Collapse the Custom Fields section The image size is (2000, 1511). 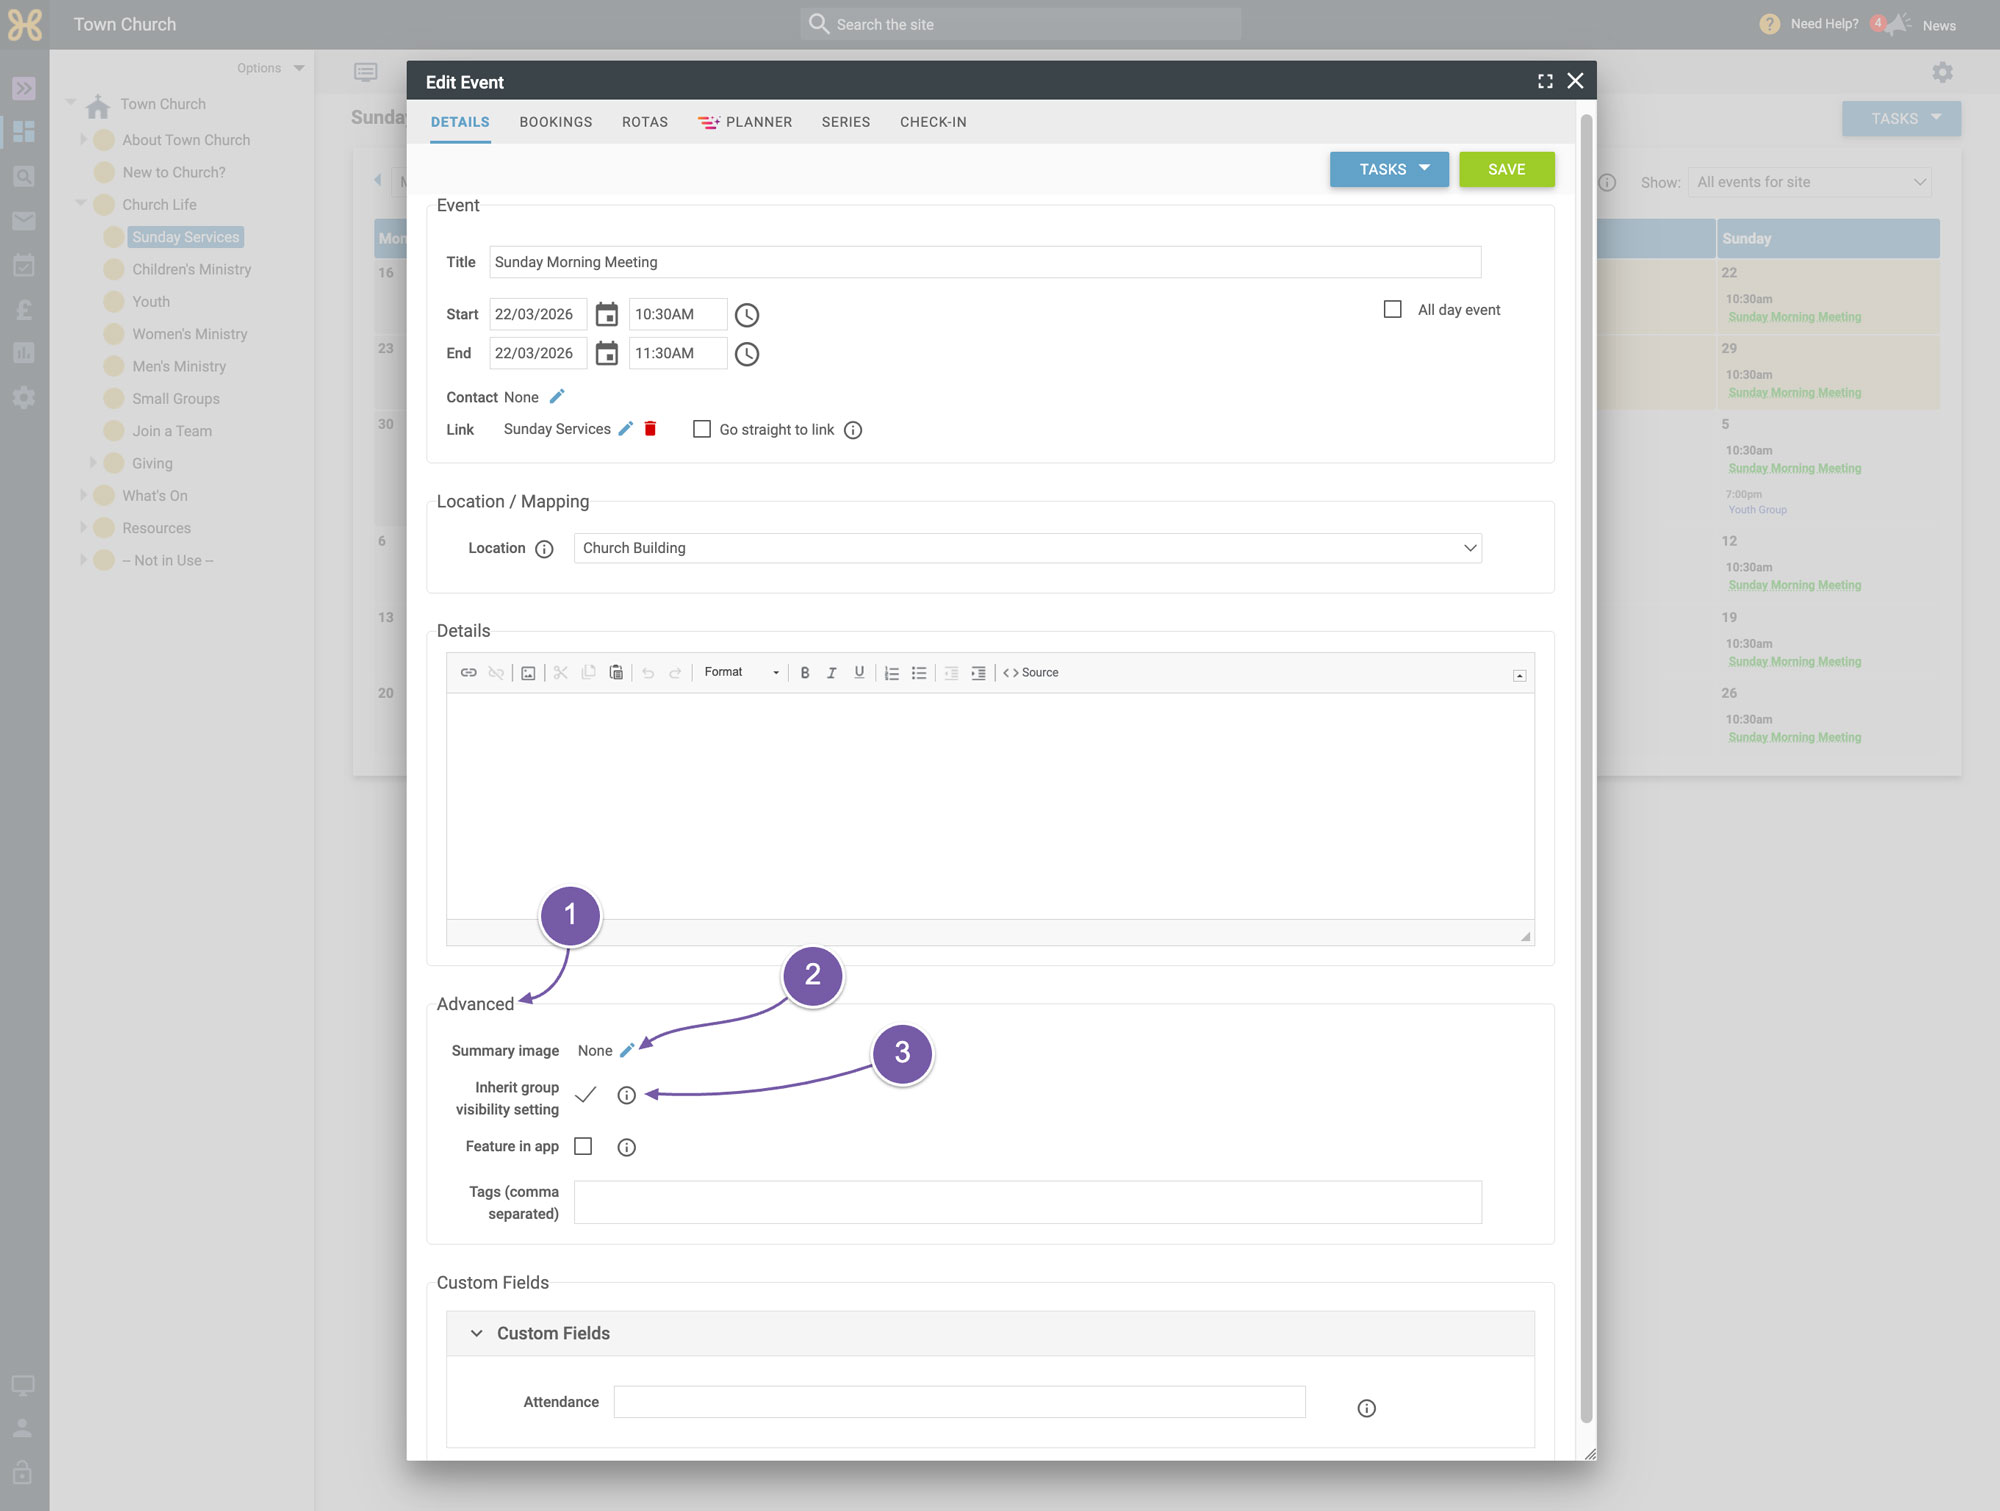click(x=476, y=1333)
